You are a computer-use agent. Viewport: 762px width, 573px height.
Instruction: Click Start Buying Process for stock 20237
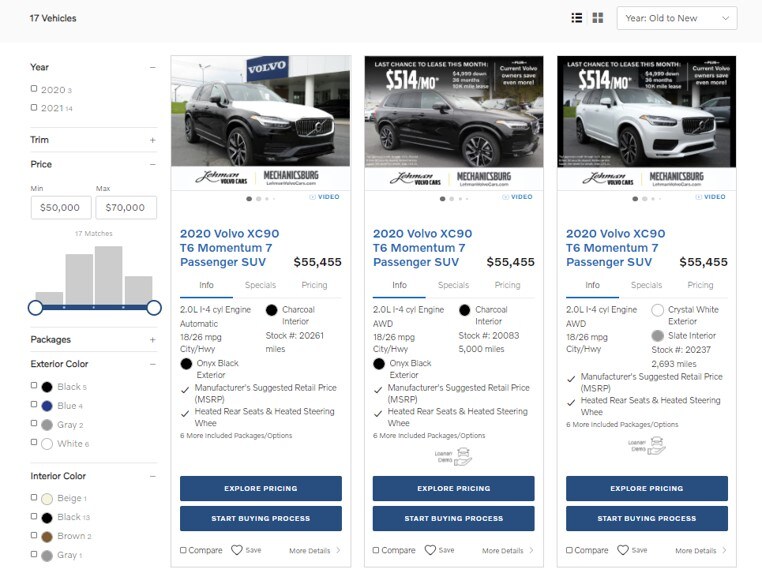[x=647, y=519]
